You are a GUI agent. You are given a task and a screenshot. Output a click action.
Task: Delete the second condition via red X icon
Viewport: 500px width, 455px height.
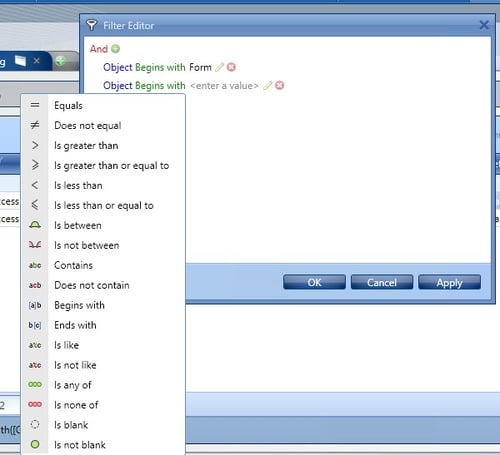[x=280, y=86]
